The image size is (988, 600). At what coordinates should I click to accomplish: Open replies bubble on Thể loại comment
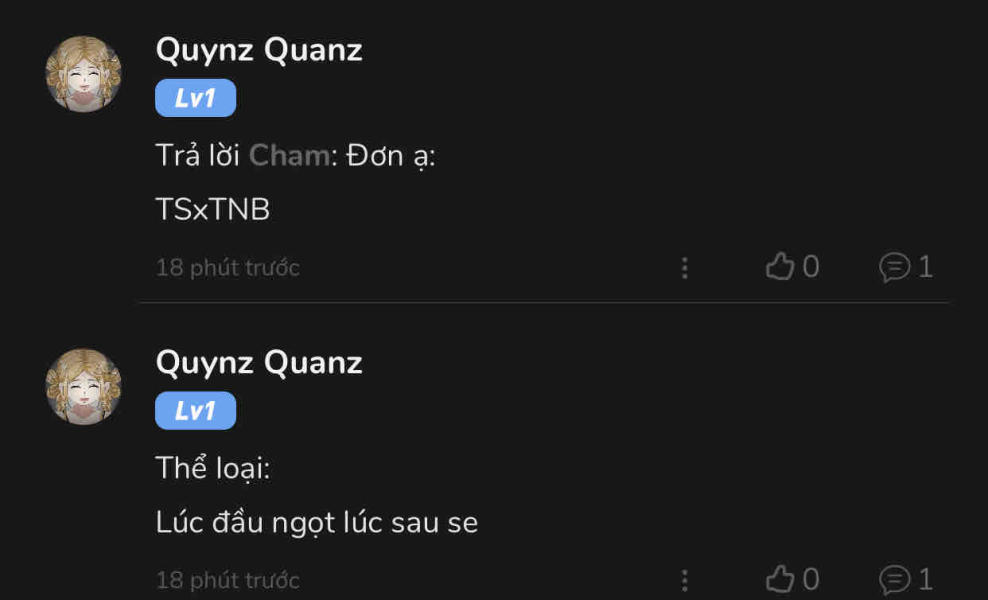(x=895, y=580)
